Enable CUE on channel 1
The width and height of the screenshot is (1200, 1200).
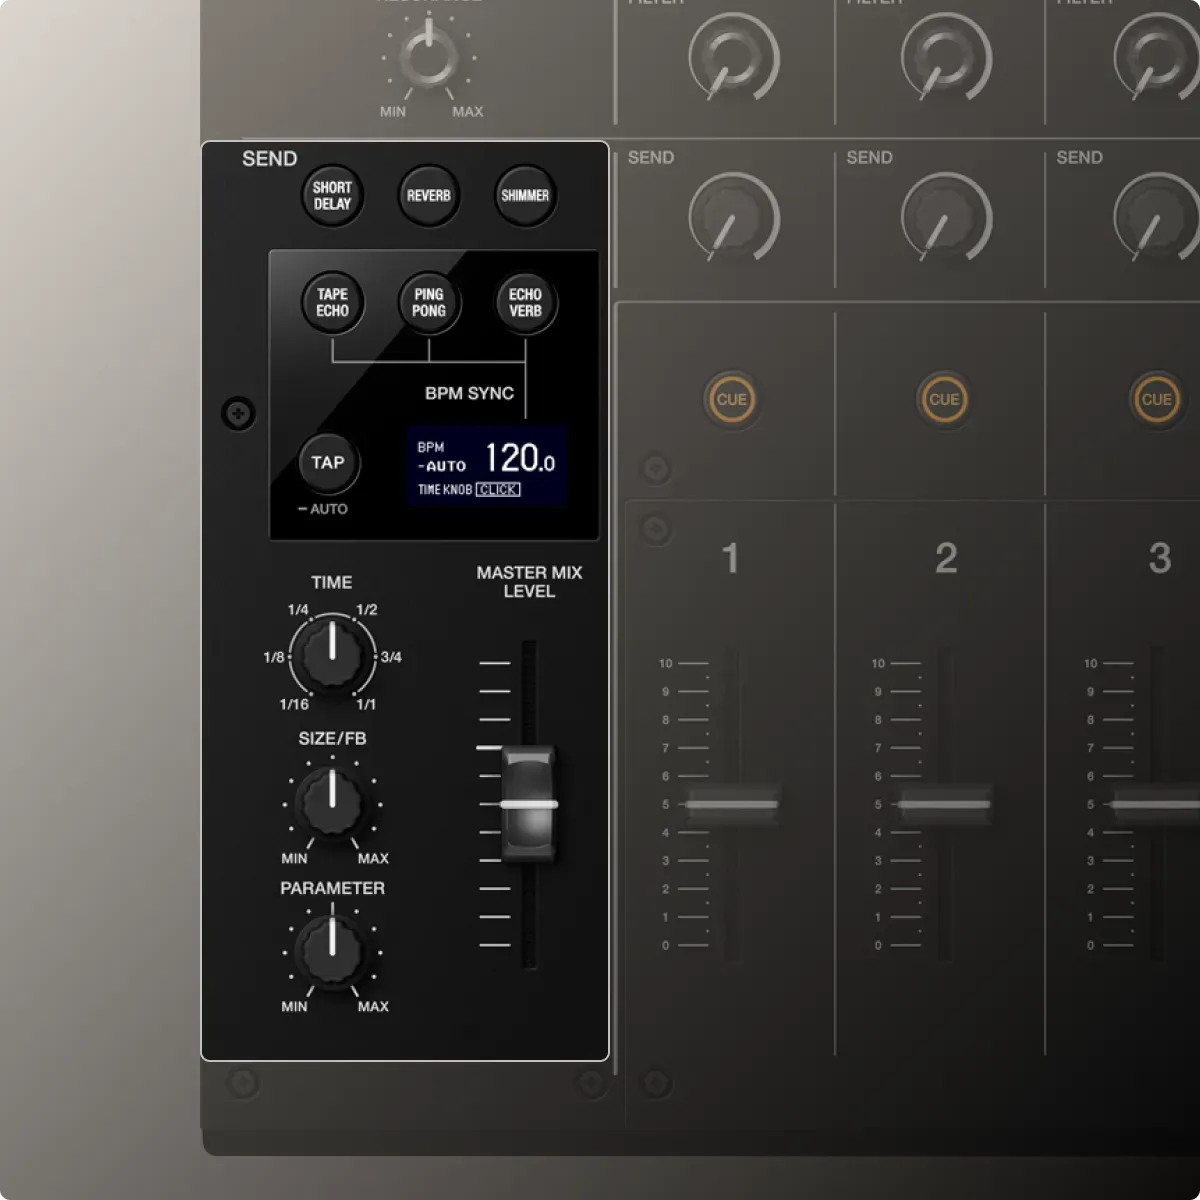pyautogui.click(x=731, y=399)
